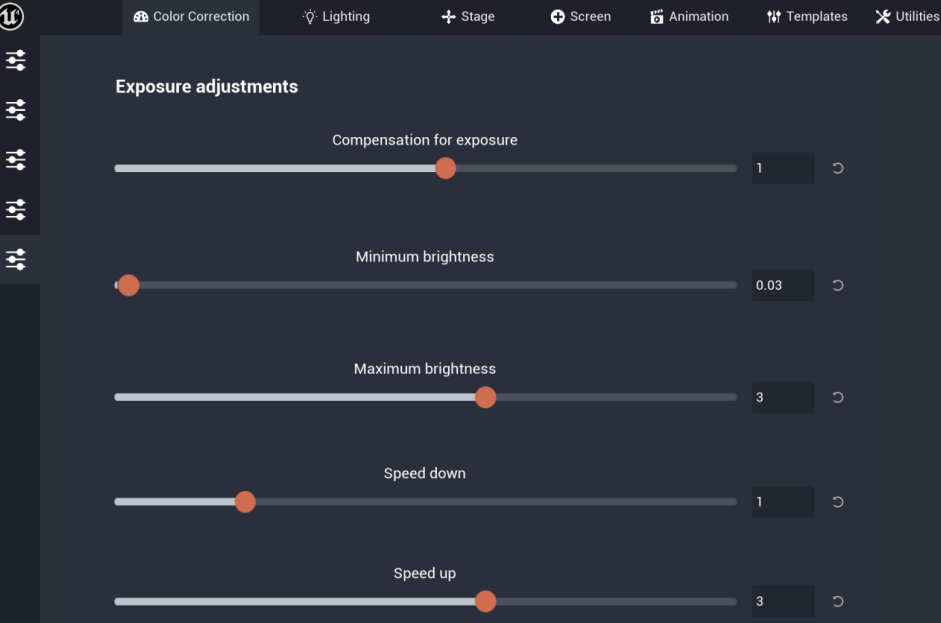
Task: Reset Maximum brightness value
Action: [838, 397]
